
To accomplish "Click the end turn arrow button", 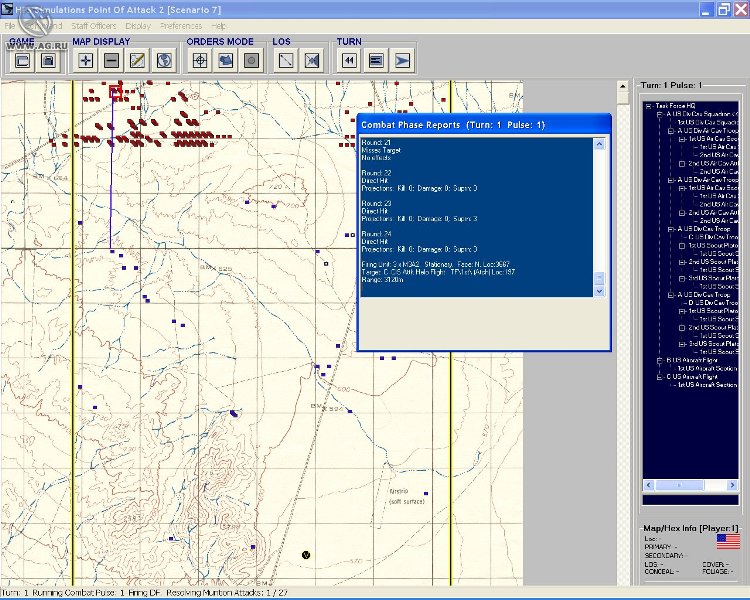I will coord(402,60).
